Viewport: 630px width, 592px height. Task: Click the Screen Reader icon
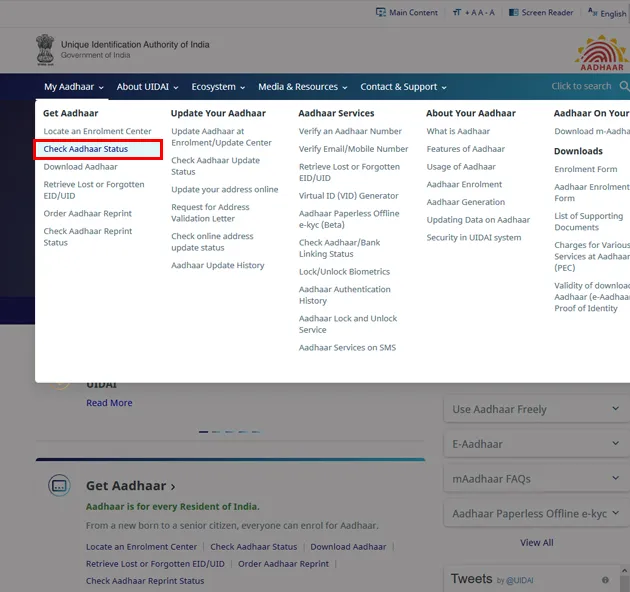coord(513,13)
